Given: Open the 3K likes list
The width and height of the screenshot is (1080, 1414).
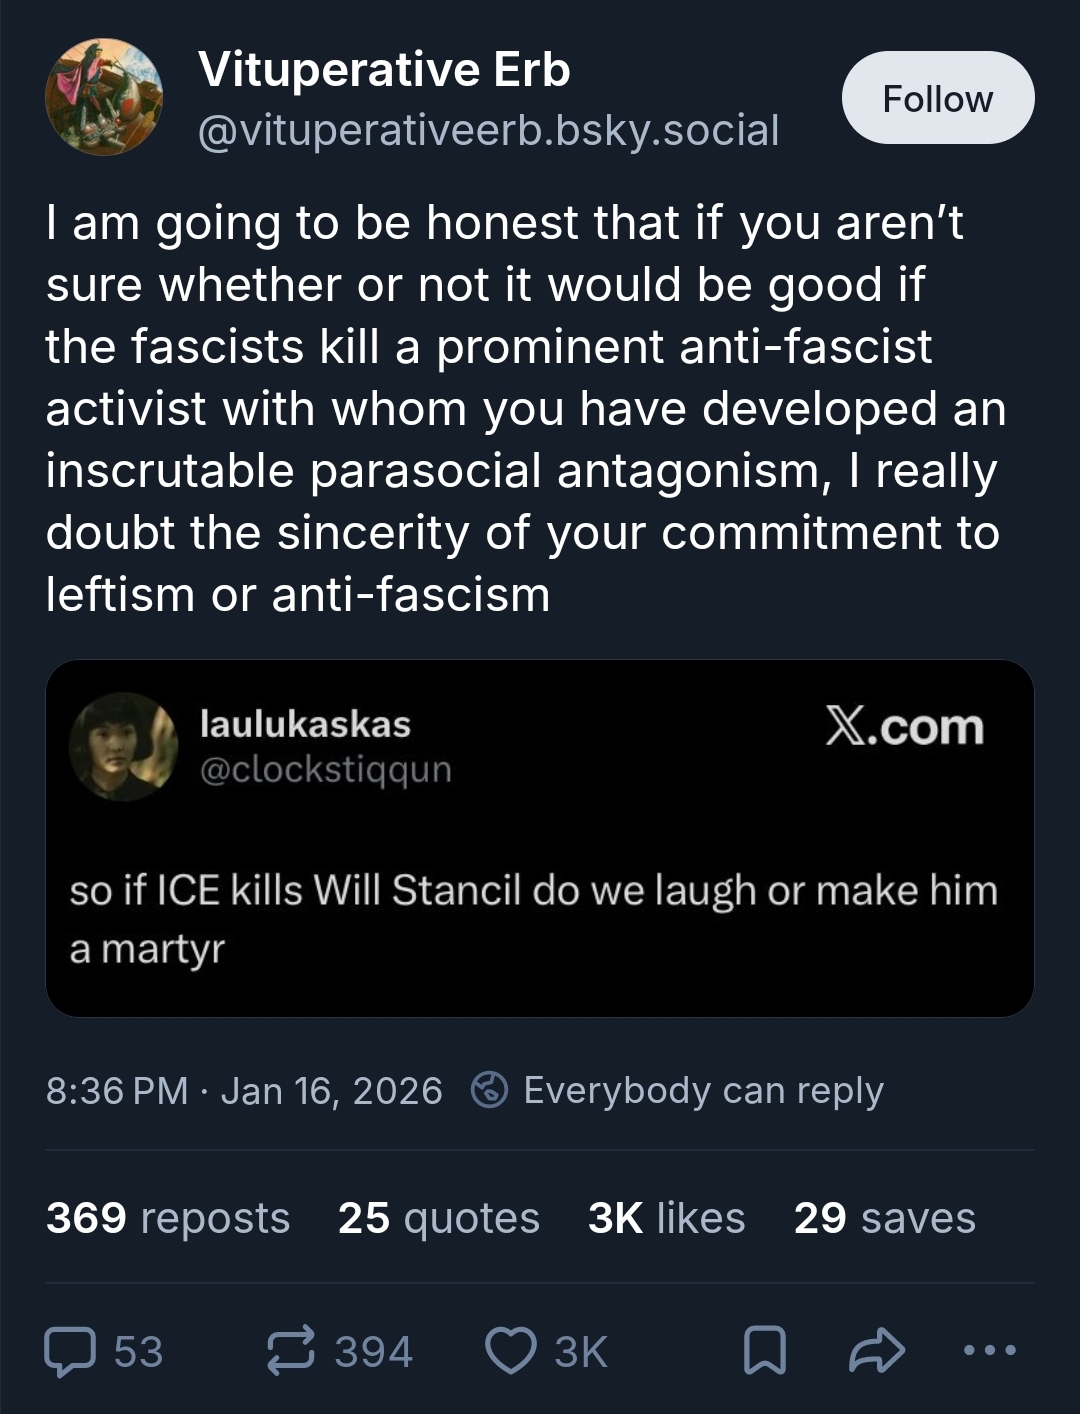Looking at the screenshot, I should pos(666,1218).
